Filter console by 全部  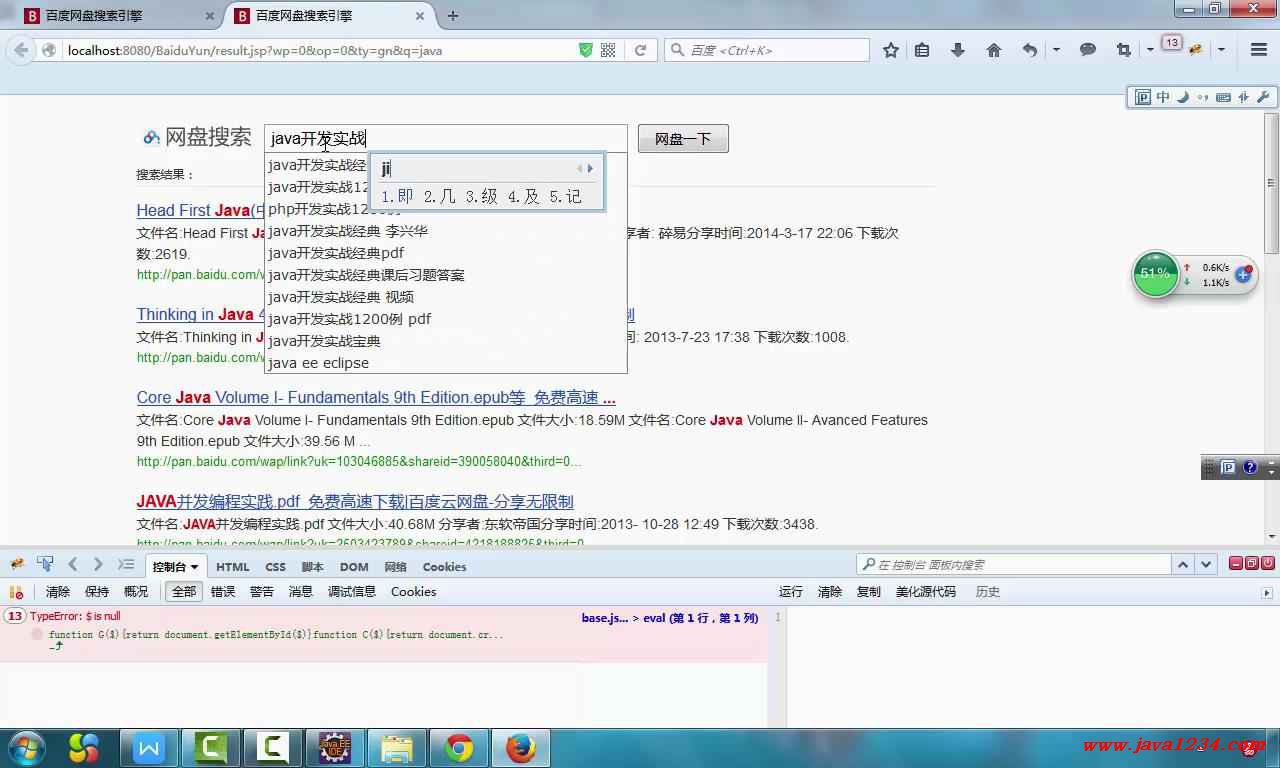point(184,592)
